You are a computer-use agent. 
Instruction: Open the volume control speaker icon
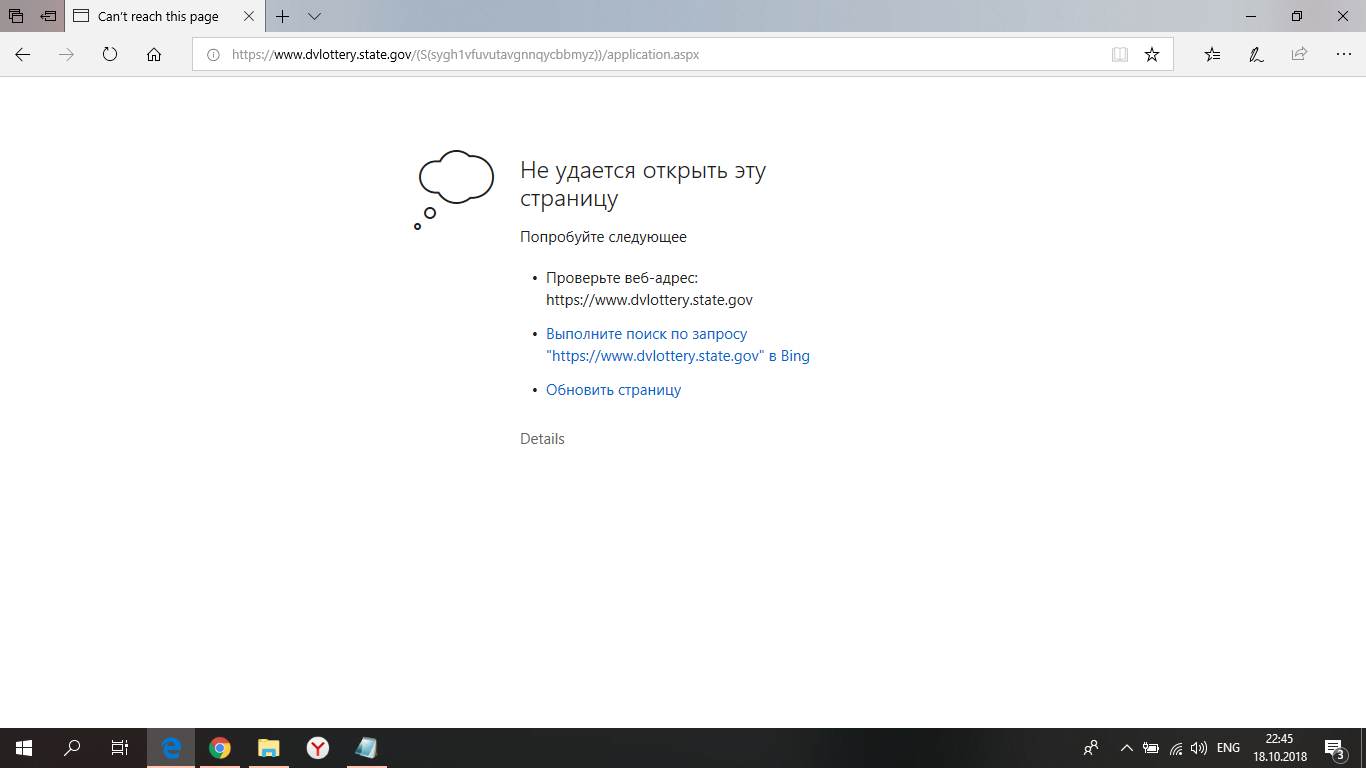coord(1199,748)
